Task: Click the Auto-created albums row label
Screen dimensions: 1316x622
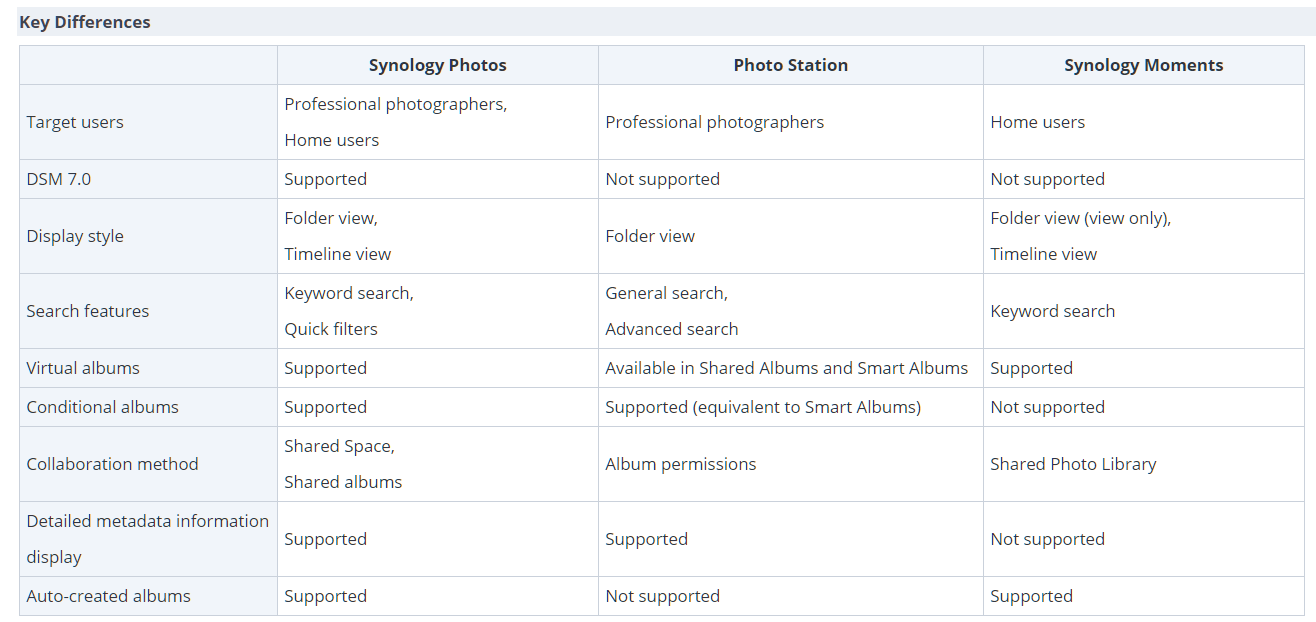Action: [x=108, y=596]
